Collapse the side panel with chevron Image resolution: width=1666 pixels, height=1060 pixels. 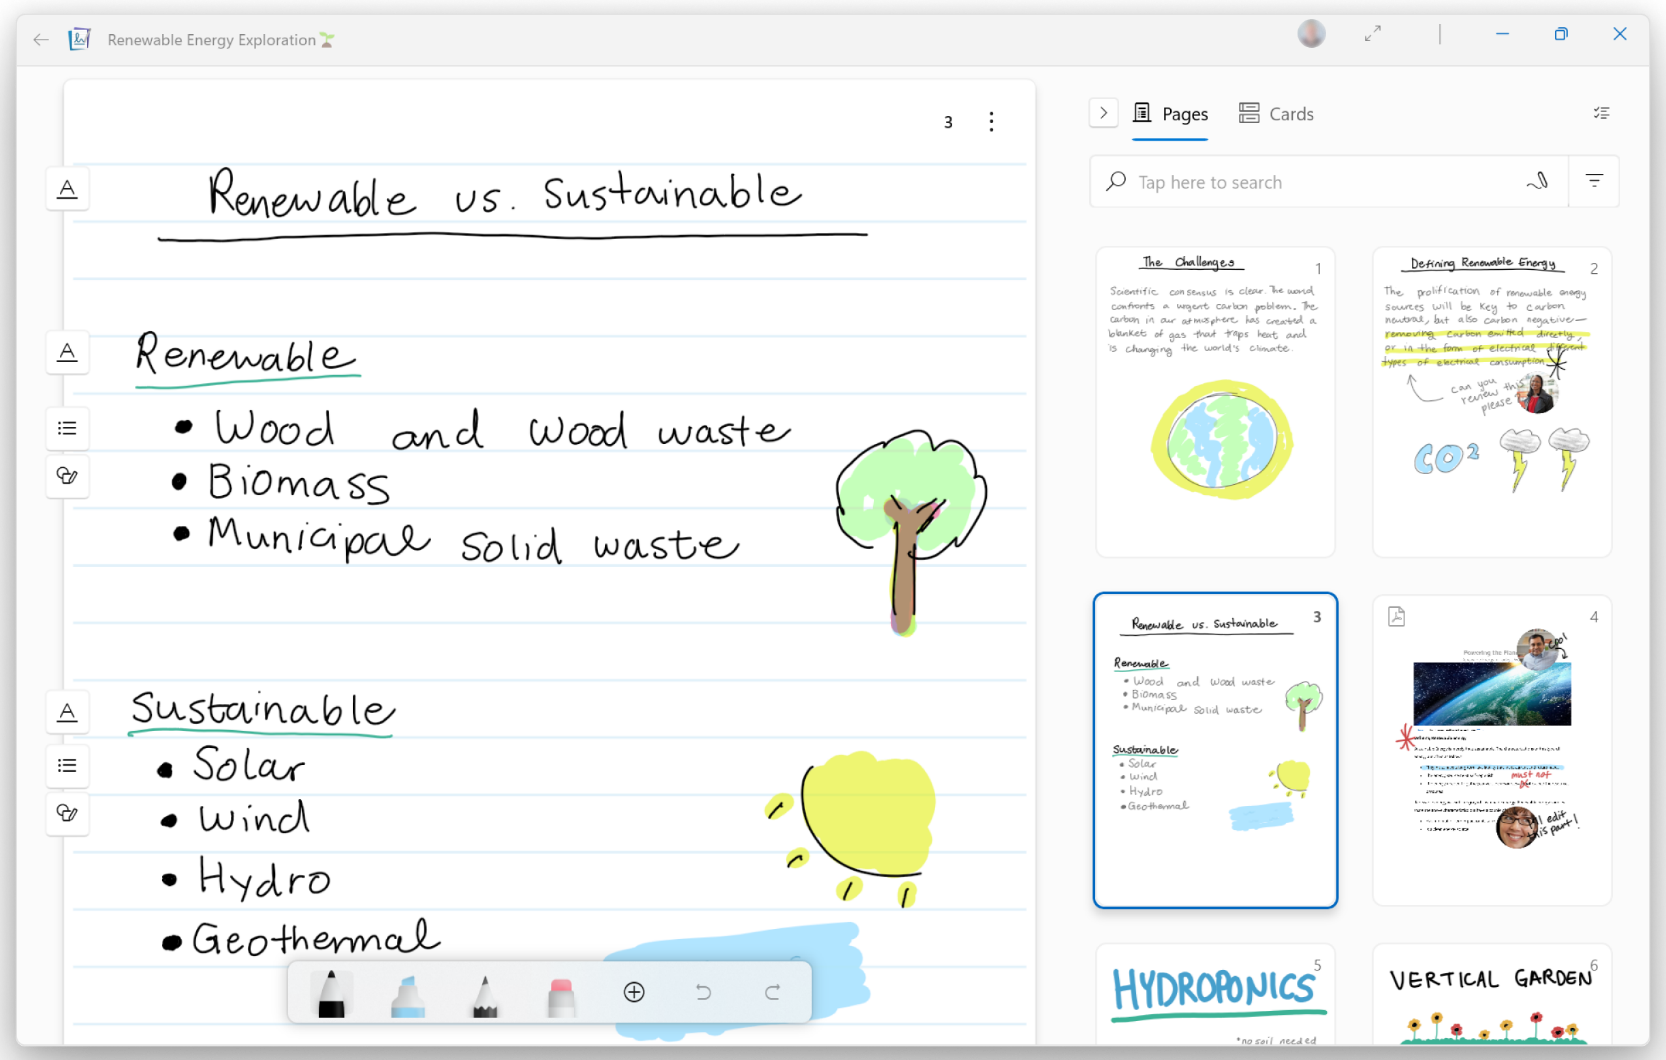(1103, 113)
